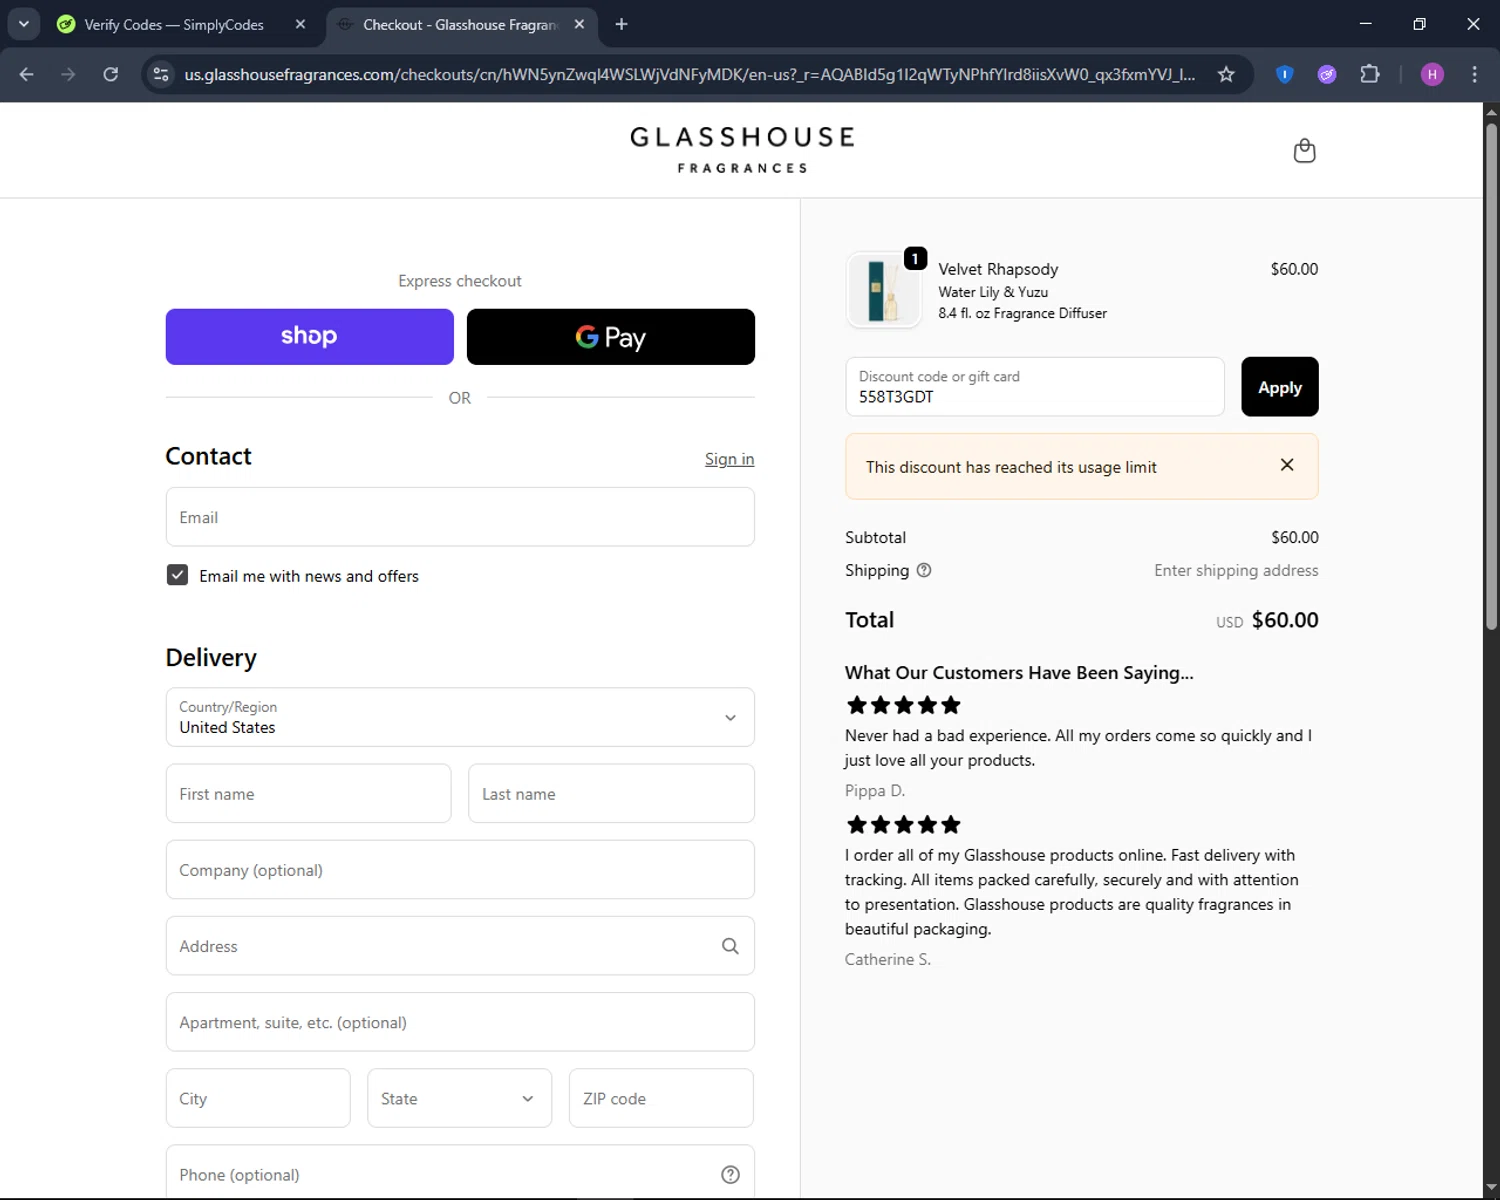Open the Bitwarden shield extension icon
Image resolution: width=1500 pixels, height=1200 pixels.
1285,74
